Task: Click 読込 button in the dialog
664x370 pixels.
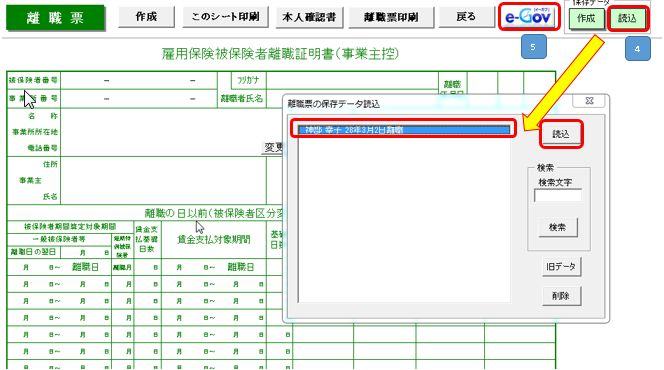Action: tap(561, 134)
